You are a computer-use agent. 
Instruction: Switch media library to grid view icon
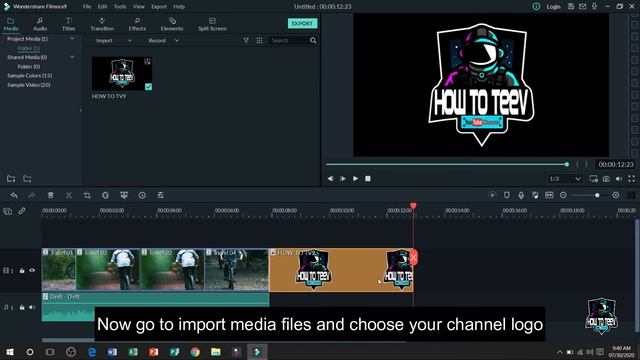click(x=259, y=40)
